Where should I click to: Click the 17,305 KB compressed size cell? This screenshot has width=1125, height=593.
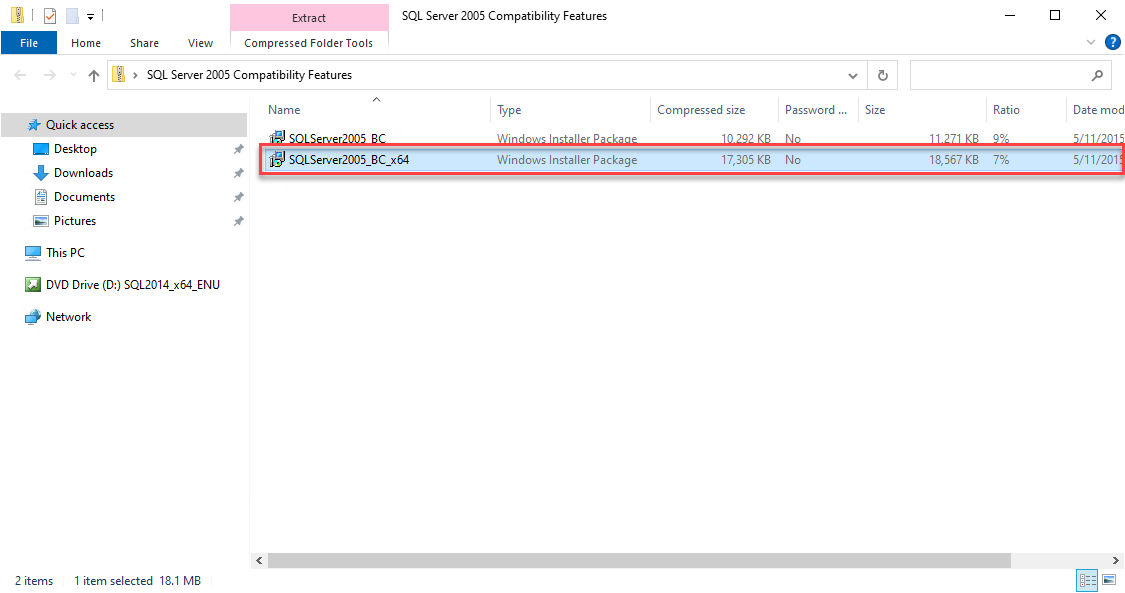(x=745, y=160)
